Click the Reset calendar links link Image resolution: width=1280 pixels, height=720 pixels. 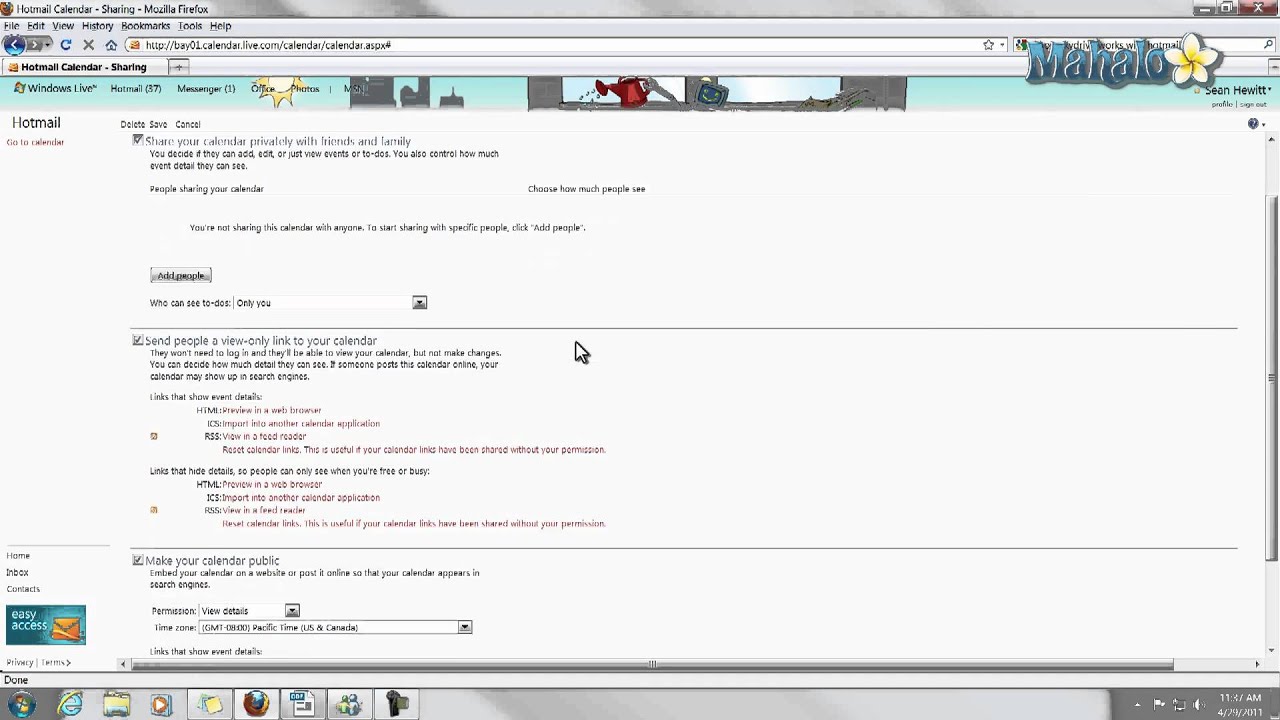(x=252, y=449)
